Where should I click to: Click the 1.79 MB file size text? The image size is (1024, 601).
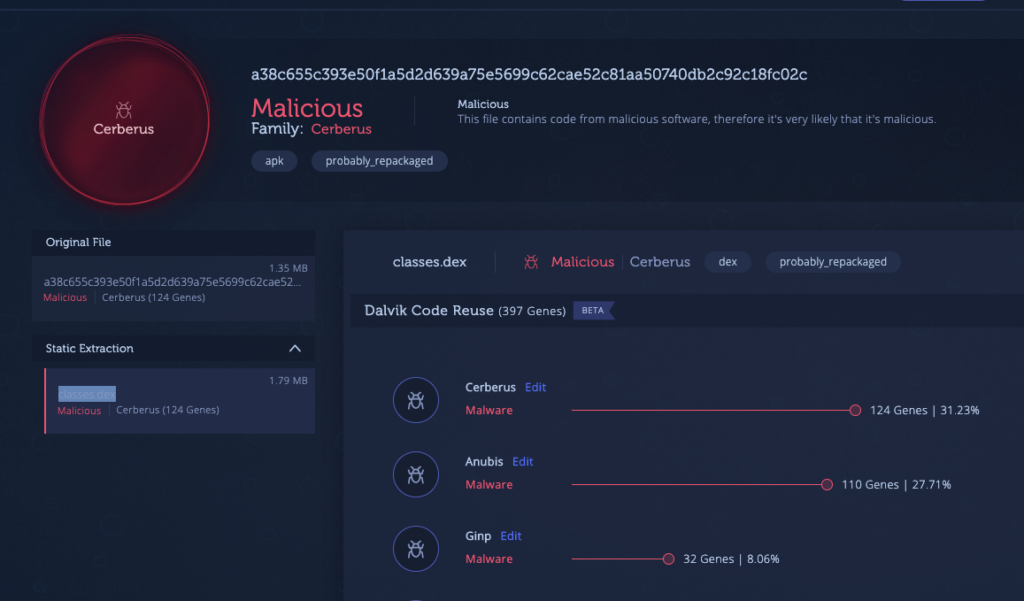[x=288, y=381]
